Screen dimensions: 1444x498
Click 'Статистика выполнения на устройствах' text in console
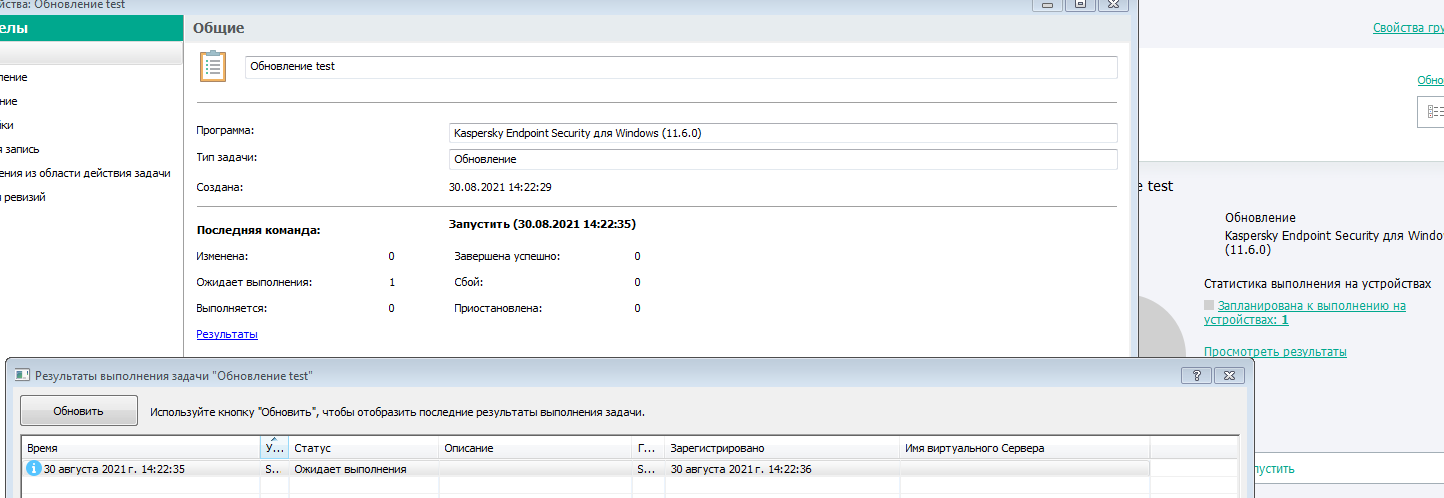[1317, 284]
